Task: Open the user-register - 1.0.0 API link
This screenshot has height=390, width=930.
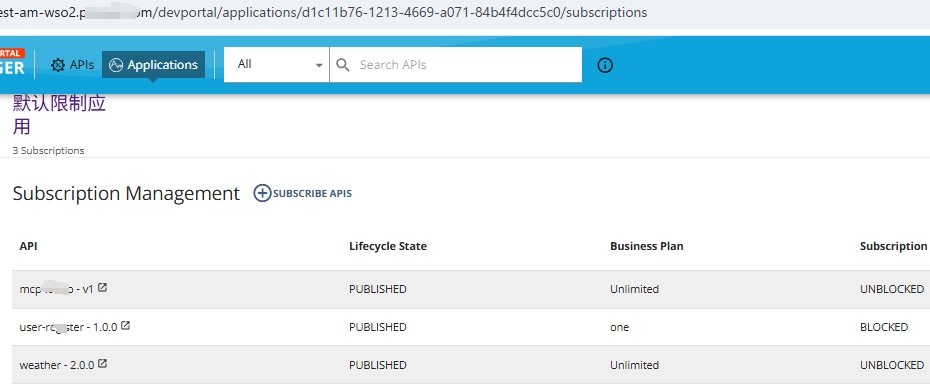Action: (x=68, y=327)
